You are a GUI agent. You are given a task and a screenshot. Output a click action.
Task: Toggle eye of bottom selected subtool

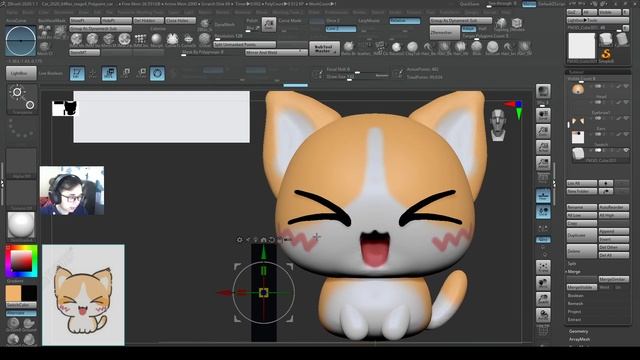(x=626, y=150)
